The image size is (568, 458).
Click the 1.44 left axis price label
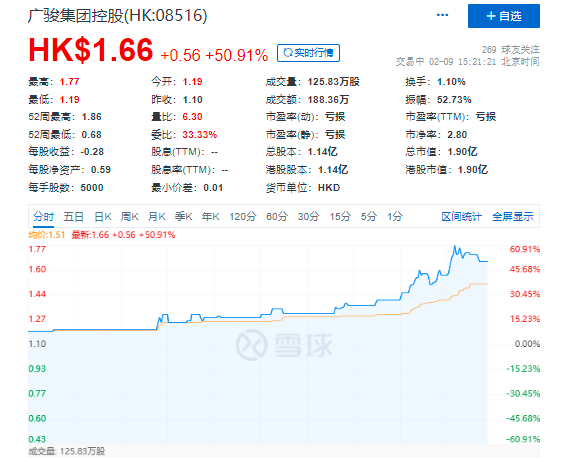tap(37, 294)
